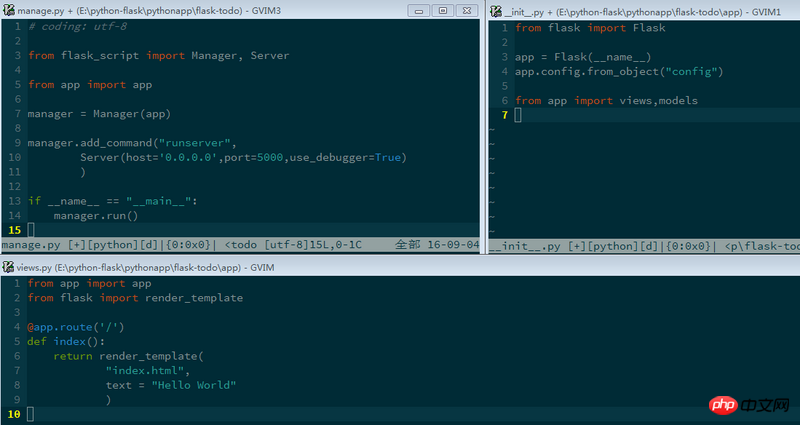The width and height of the screenshot is (800, 425).
Task: Click the __init__.py status bar file name
Action: point(524,246)
